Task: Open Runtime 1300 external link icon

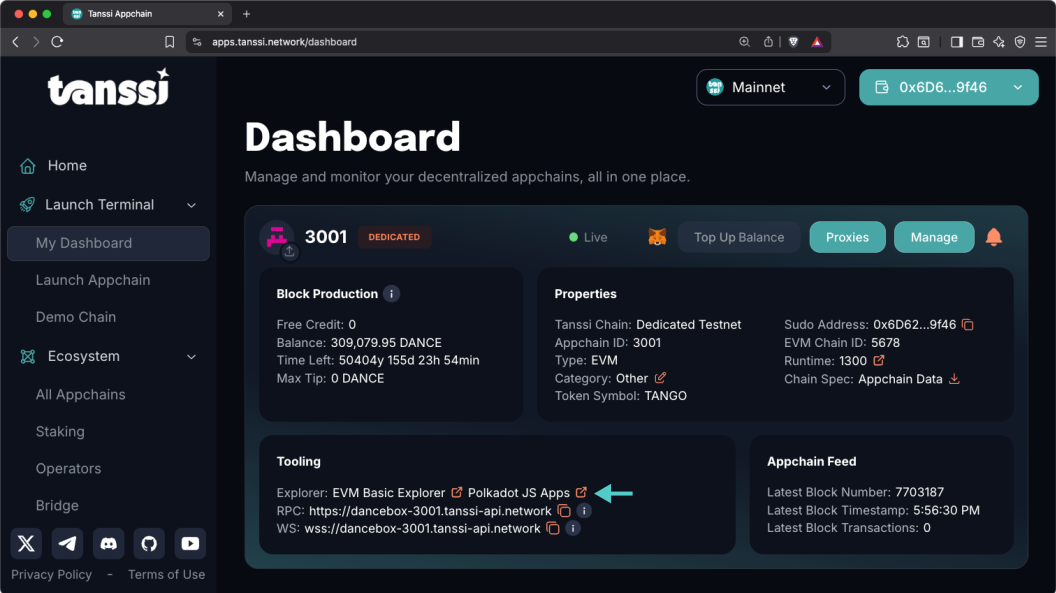Action: tap(878, 360)
